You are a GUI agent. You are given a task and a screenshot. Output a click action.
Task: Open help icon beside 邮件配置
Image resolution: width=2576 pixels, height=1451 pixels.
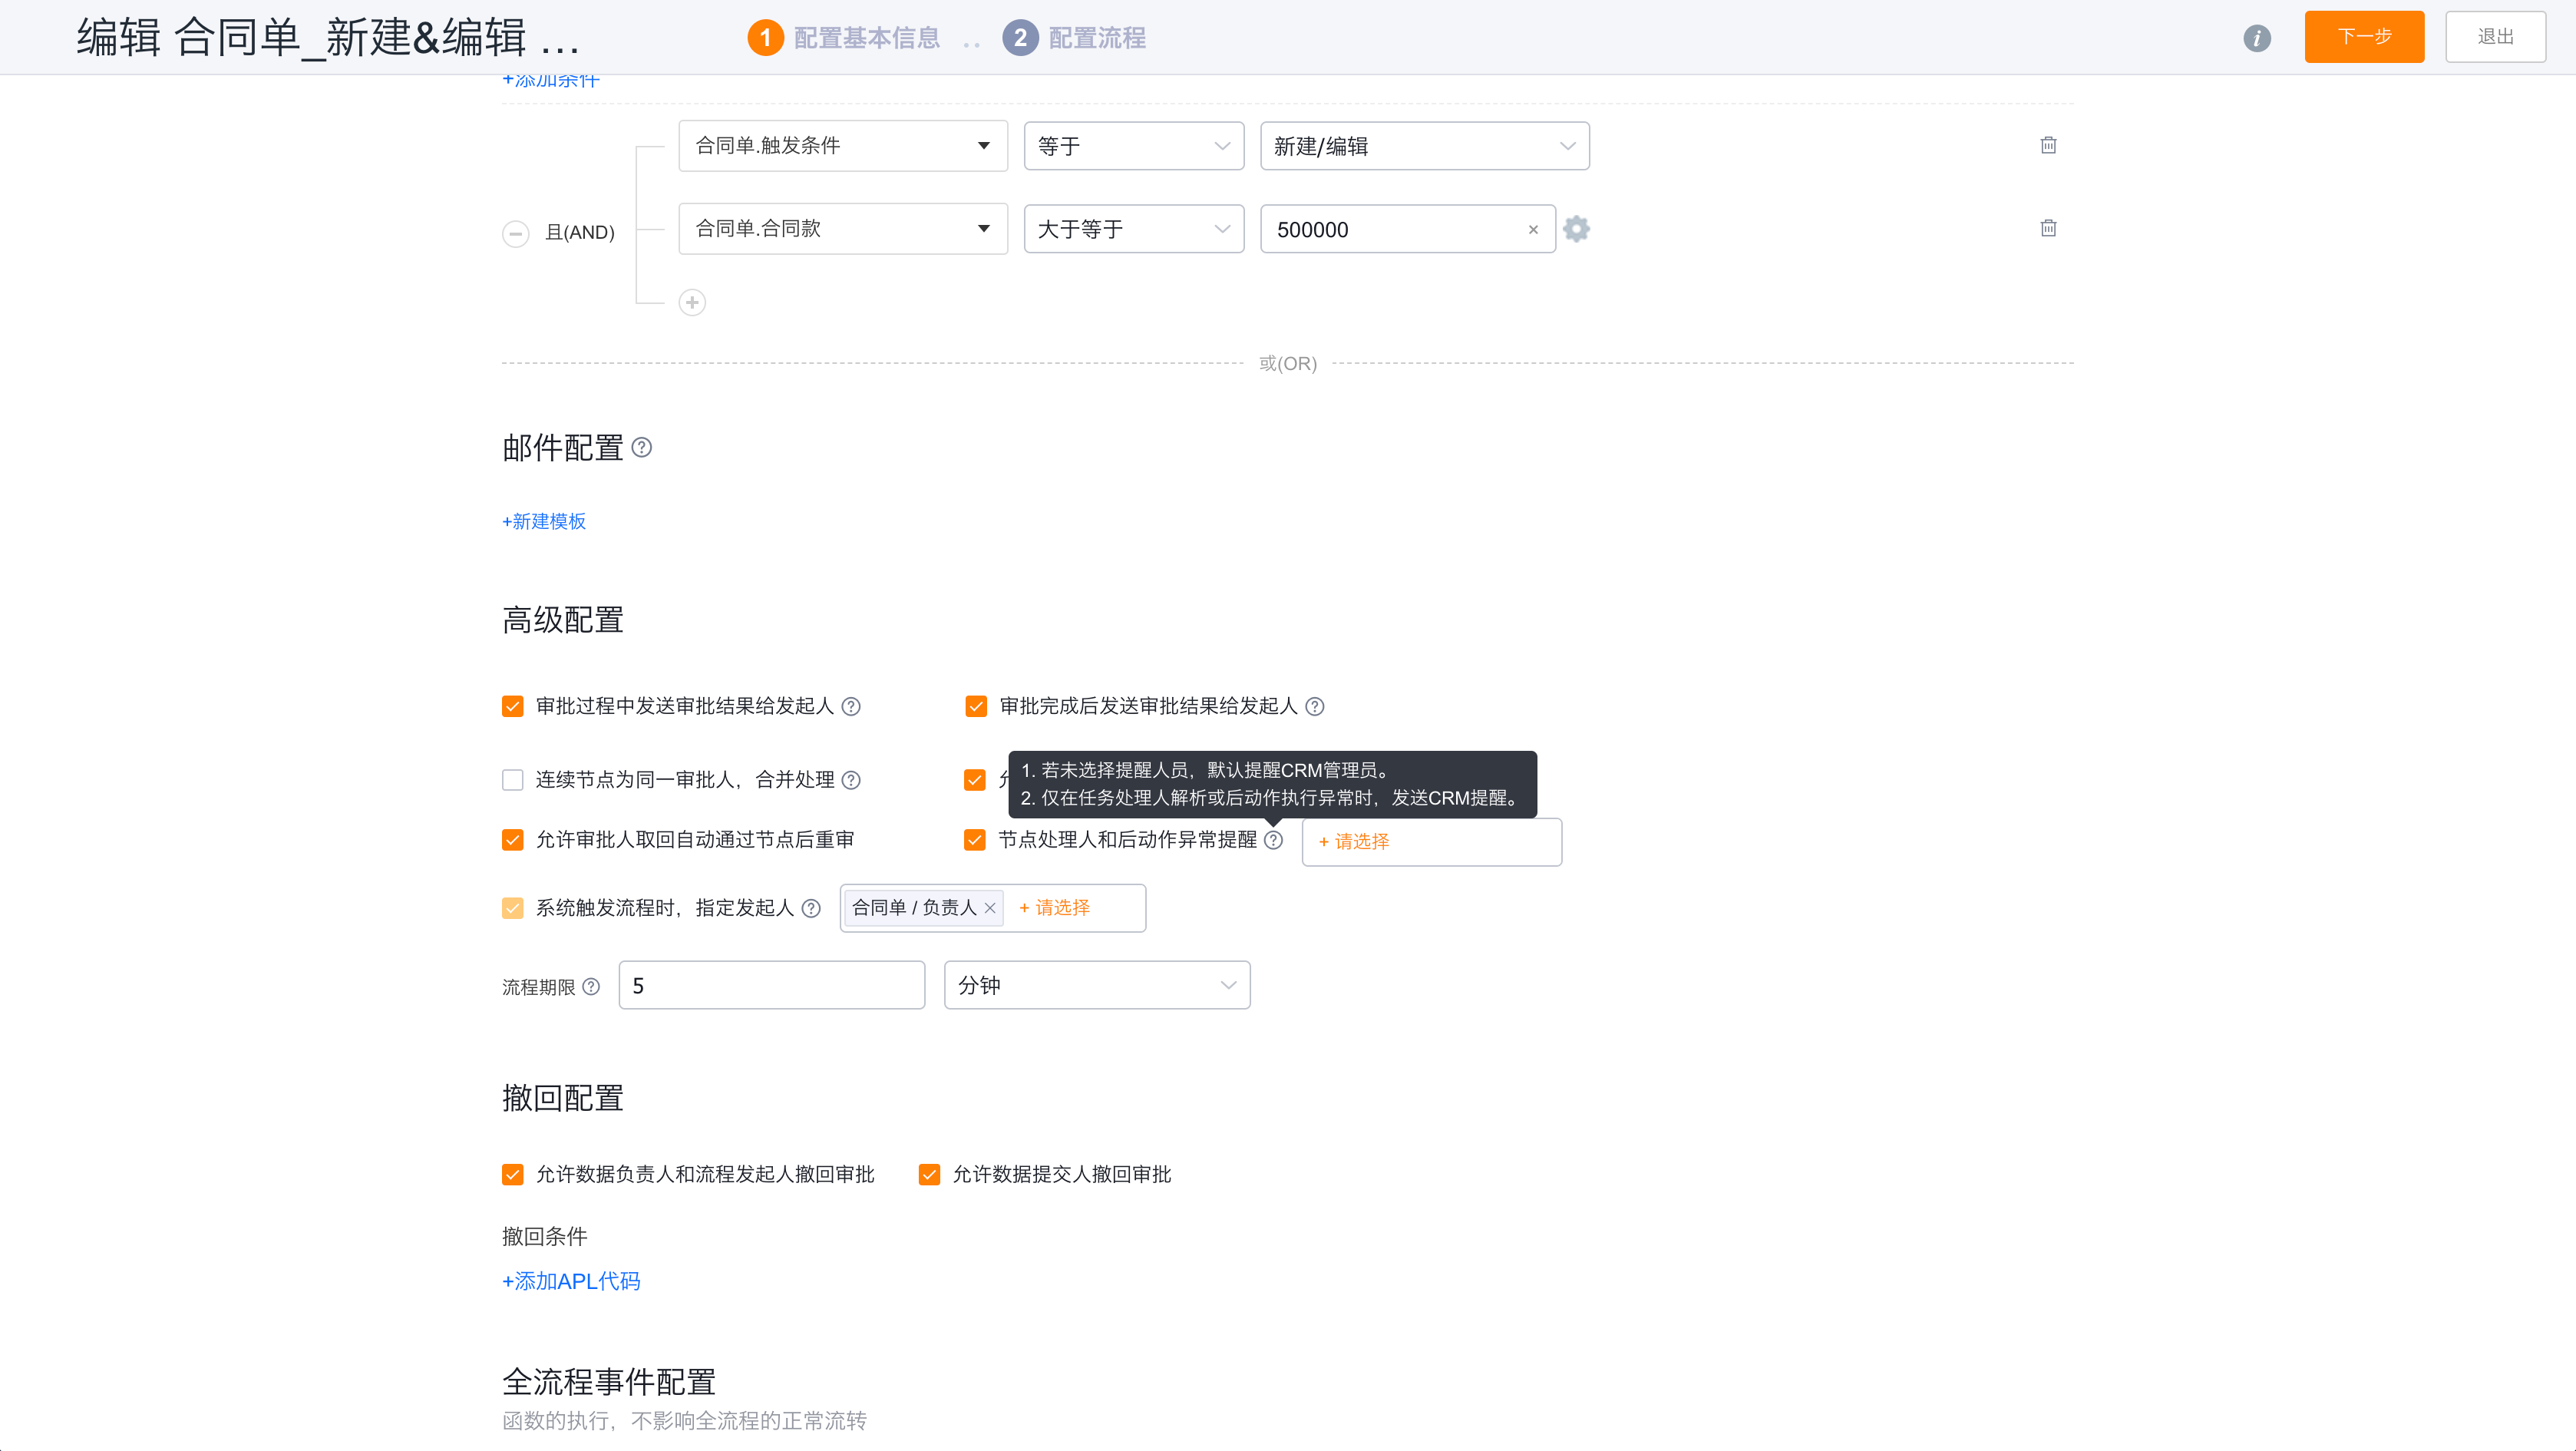pos(642,448)
